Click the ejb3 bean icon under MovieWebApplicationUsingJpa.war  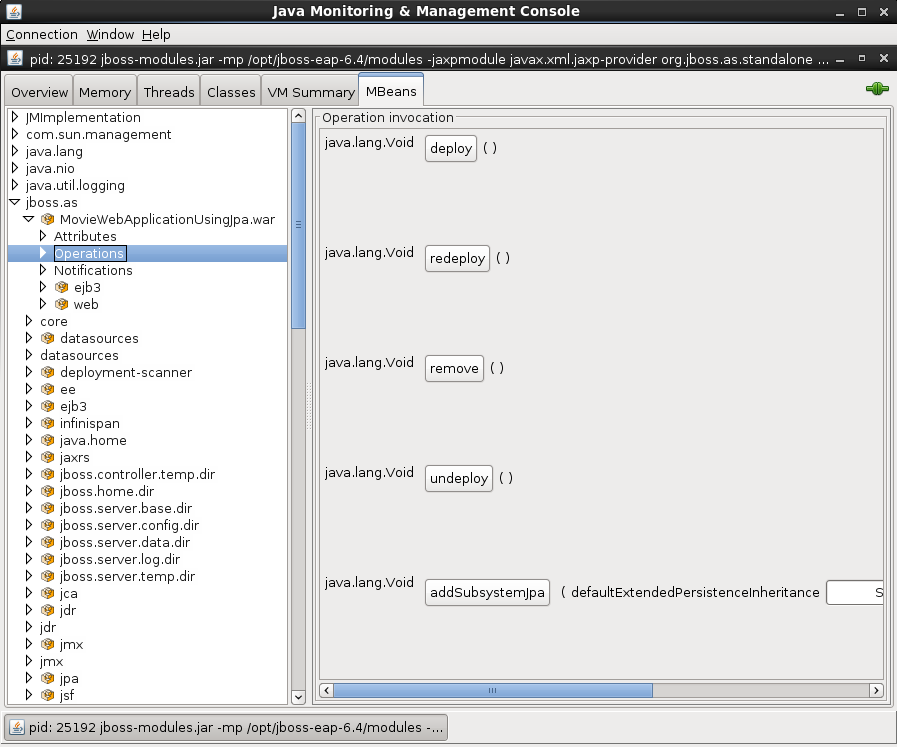[x=61, y=287]
